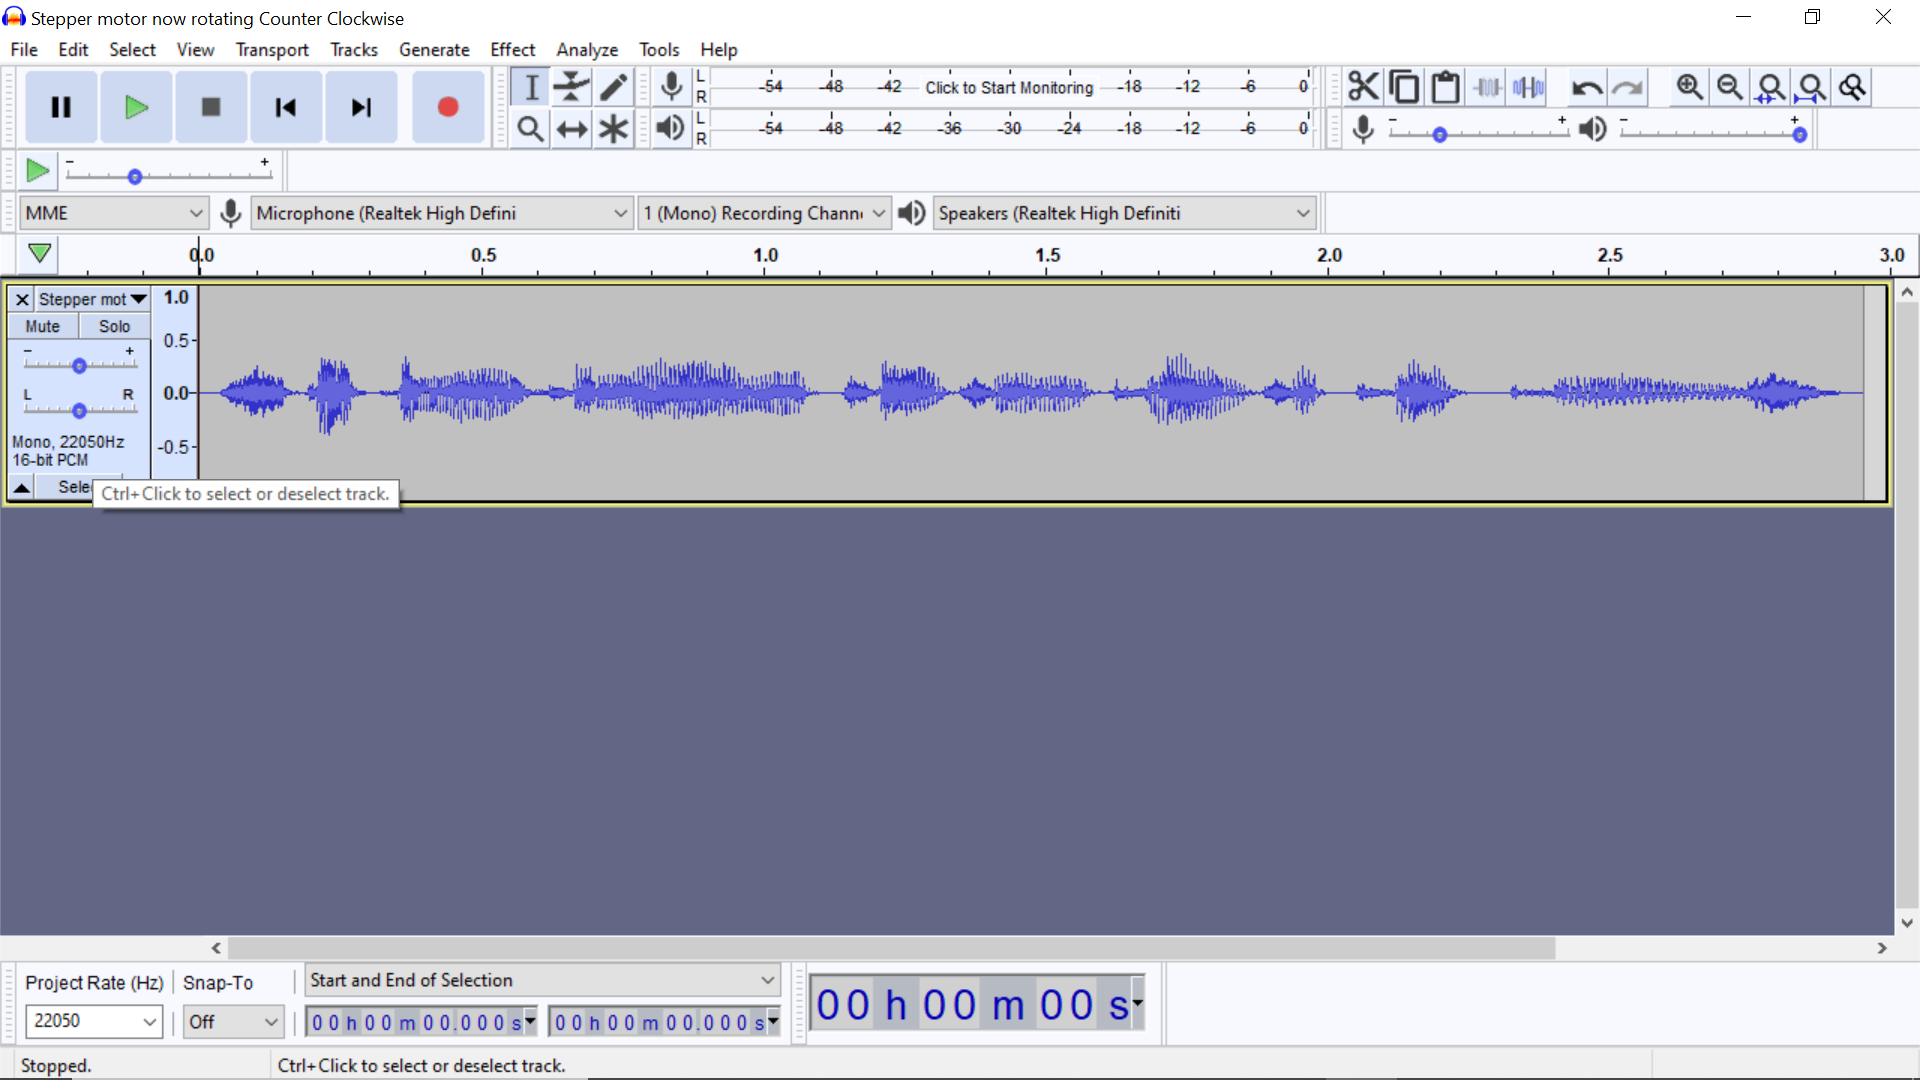Stop playback with the Stop button
The image size is (1920, 1080).
(x=211, y=107)
